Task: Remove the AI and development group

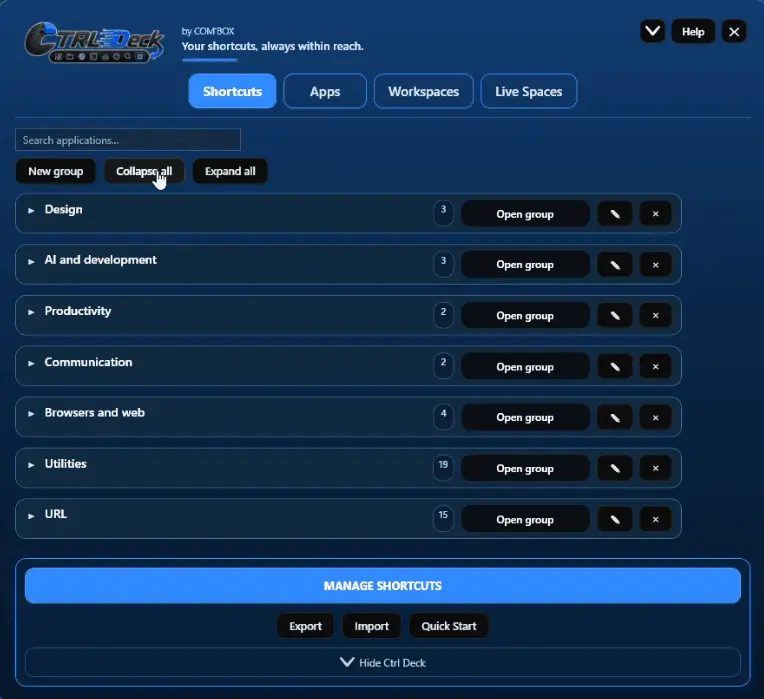Action: (x=655, y=265)
